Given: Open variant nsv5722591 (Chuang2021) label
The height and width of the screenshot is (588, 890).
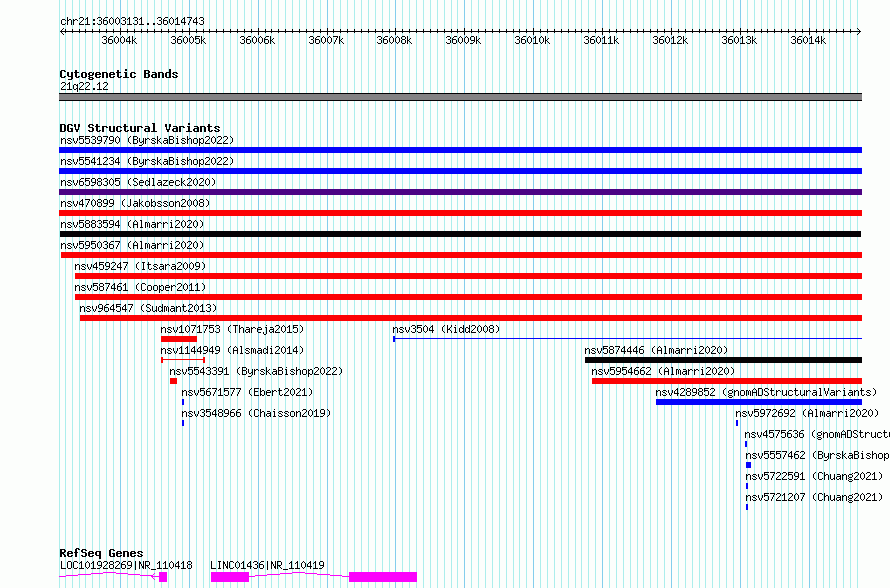Looking at the screenshot, I should 815,476.
